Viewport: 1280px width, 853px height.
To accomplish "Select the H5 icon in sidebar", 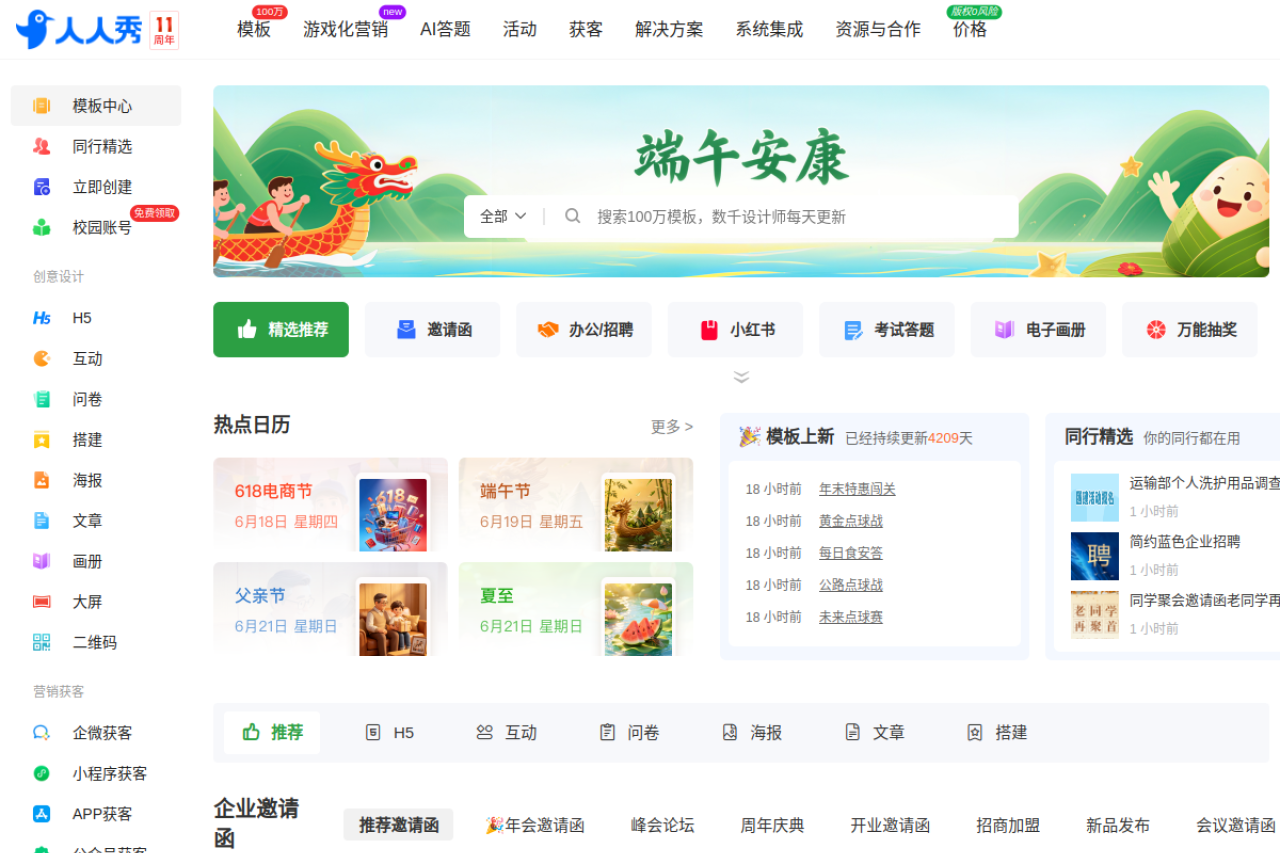I will (41, 318).
